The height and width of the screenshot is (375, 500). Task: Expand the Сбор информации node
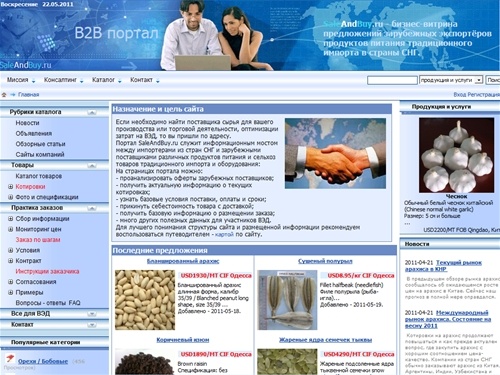(10, 219)
